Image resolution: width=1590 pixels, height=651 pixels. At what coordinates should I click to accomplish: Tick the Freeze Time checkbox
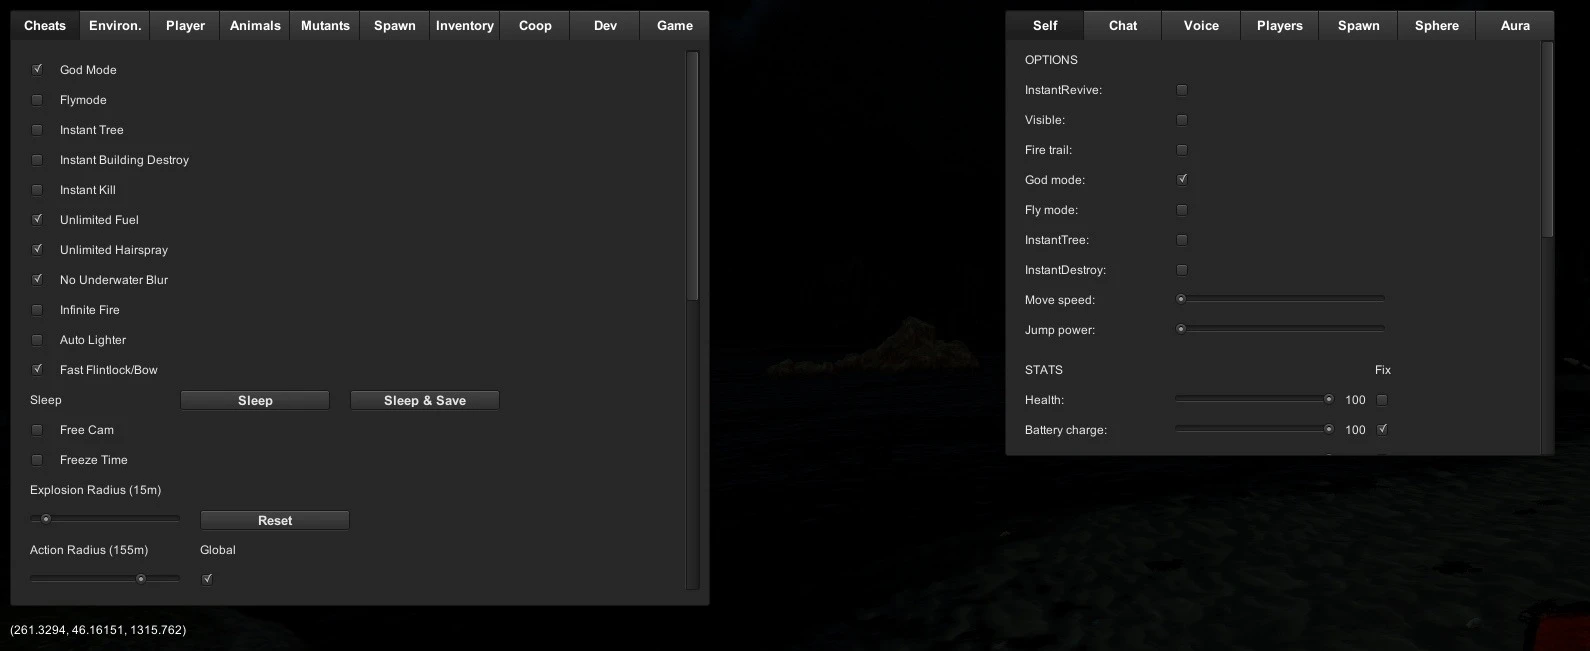(x=37, y=460)
